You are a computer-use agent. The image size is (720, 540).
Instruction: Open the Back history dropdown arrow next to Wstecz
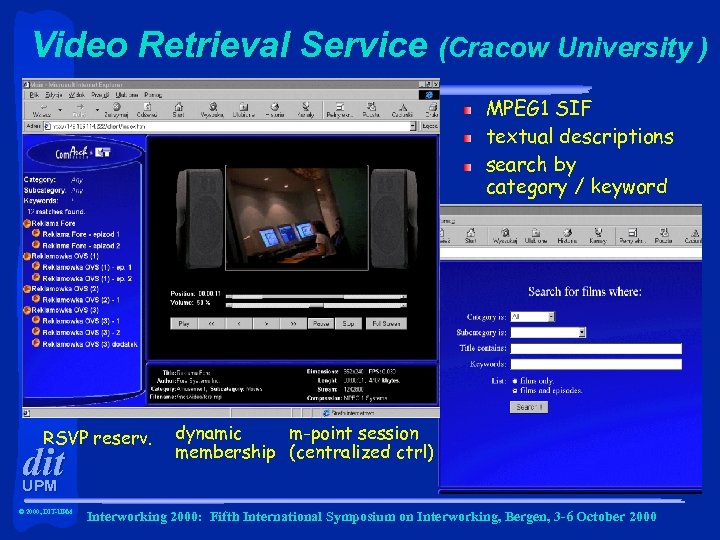60,110
